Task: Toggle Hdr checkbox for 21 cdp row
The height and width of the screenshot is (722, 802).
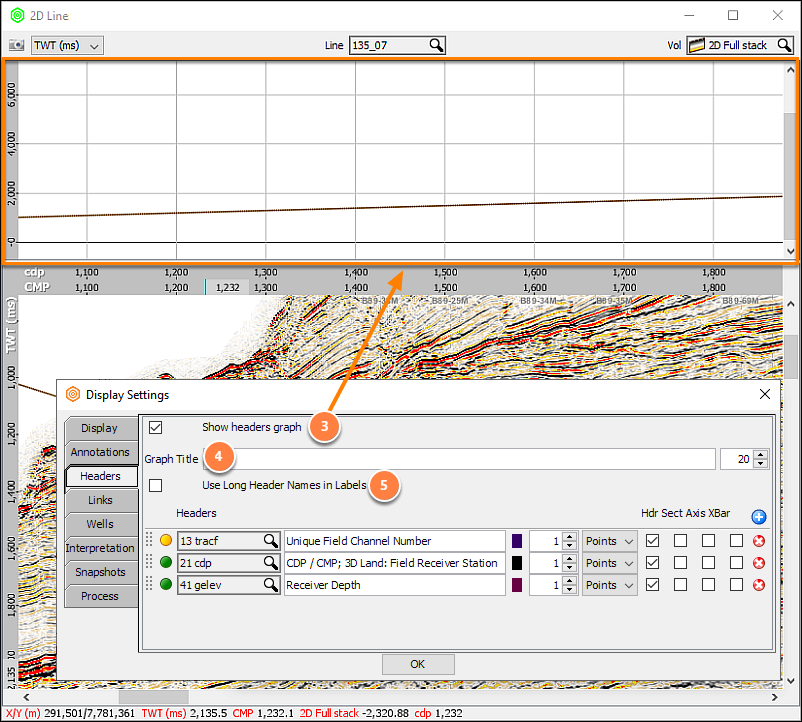Action: pyautogui.click(x=652, y=563)
